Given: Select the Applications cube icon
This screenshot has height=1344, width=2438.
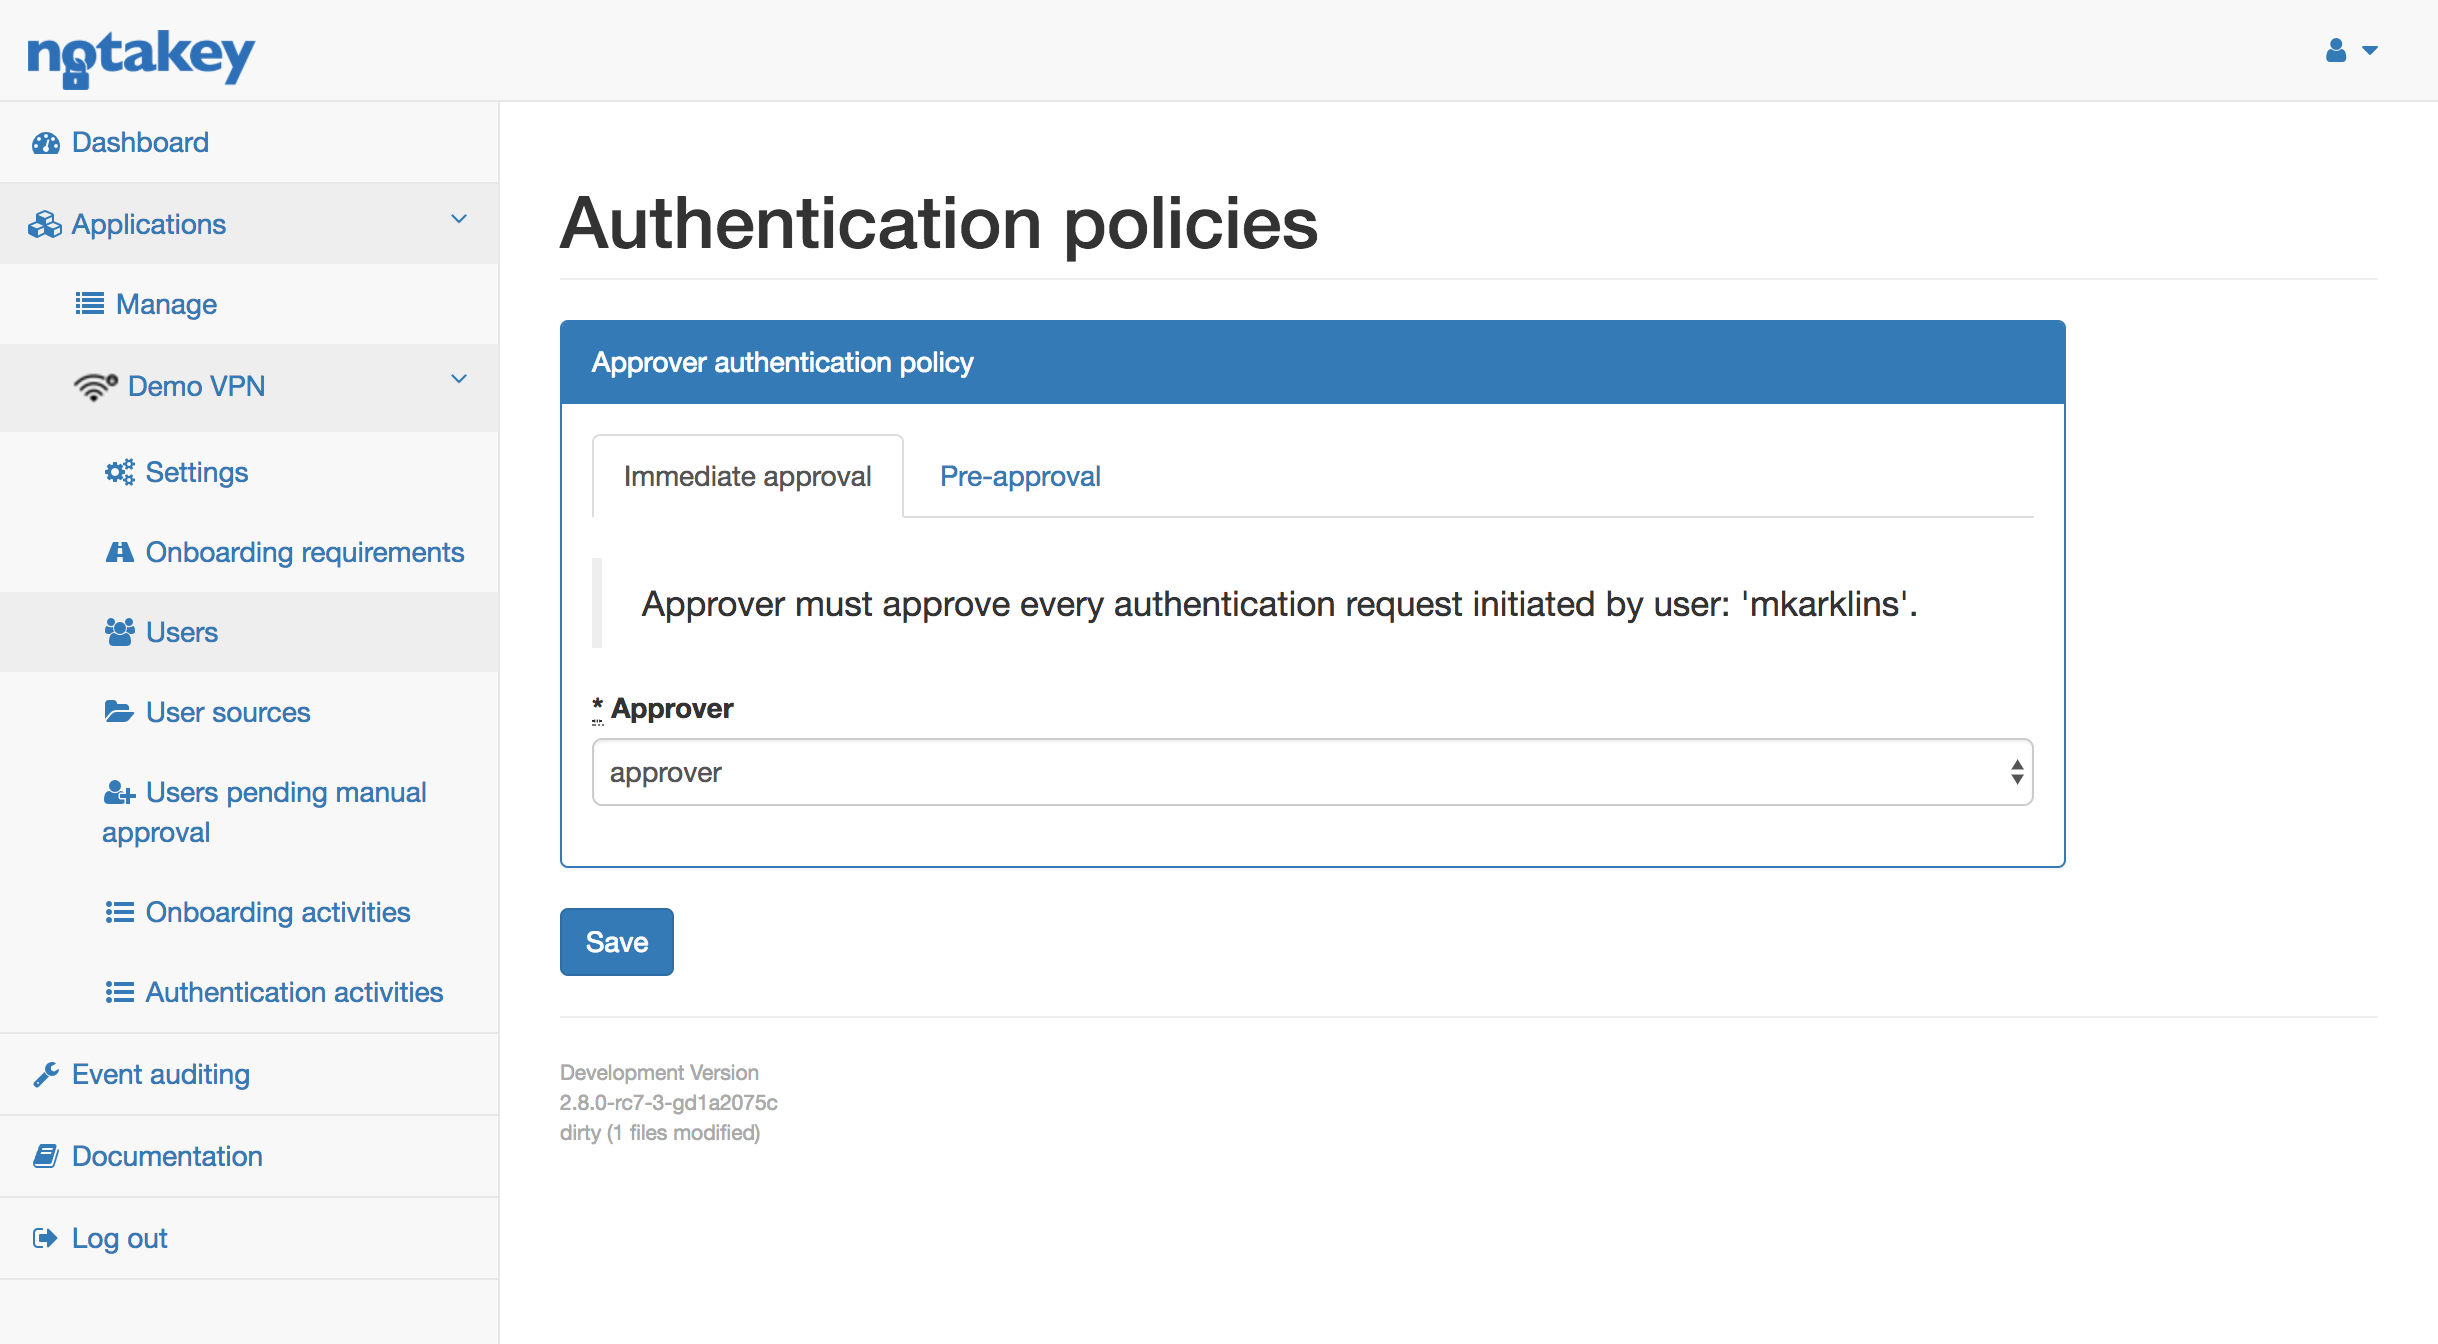Looking at the screenshot, I should tap(44, 223).
